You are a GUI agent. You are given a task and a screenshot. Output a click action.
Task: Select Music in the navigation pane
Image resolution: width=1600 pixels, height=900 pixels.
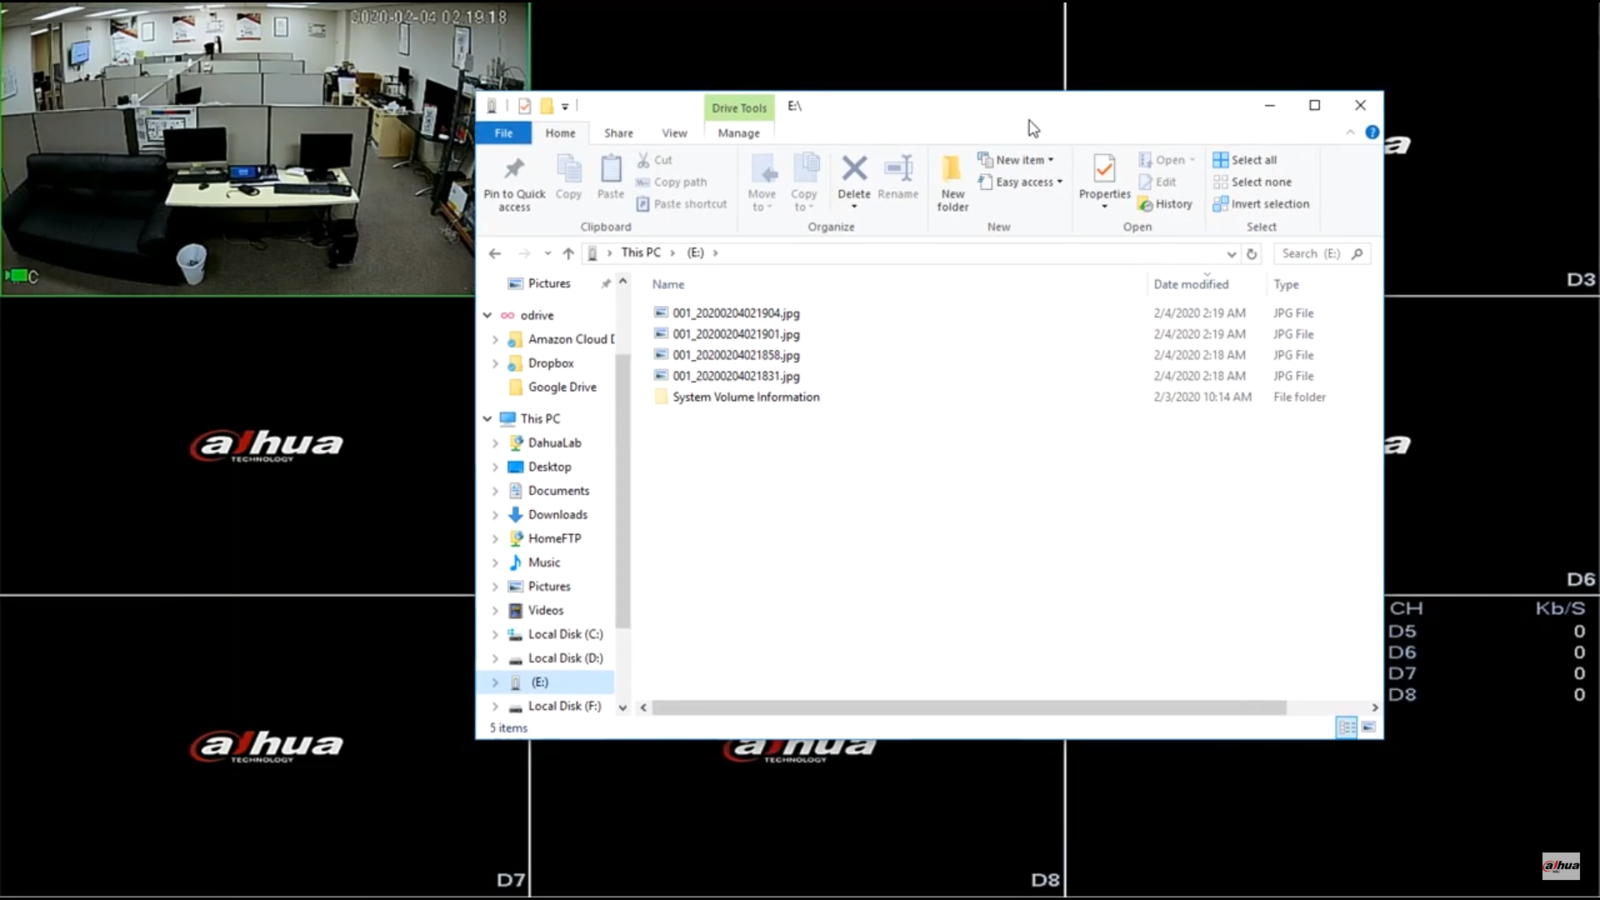click(544, 563)
